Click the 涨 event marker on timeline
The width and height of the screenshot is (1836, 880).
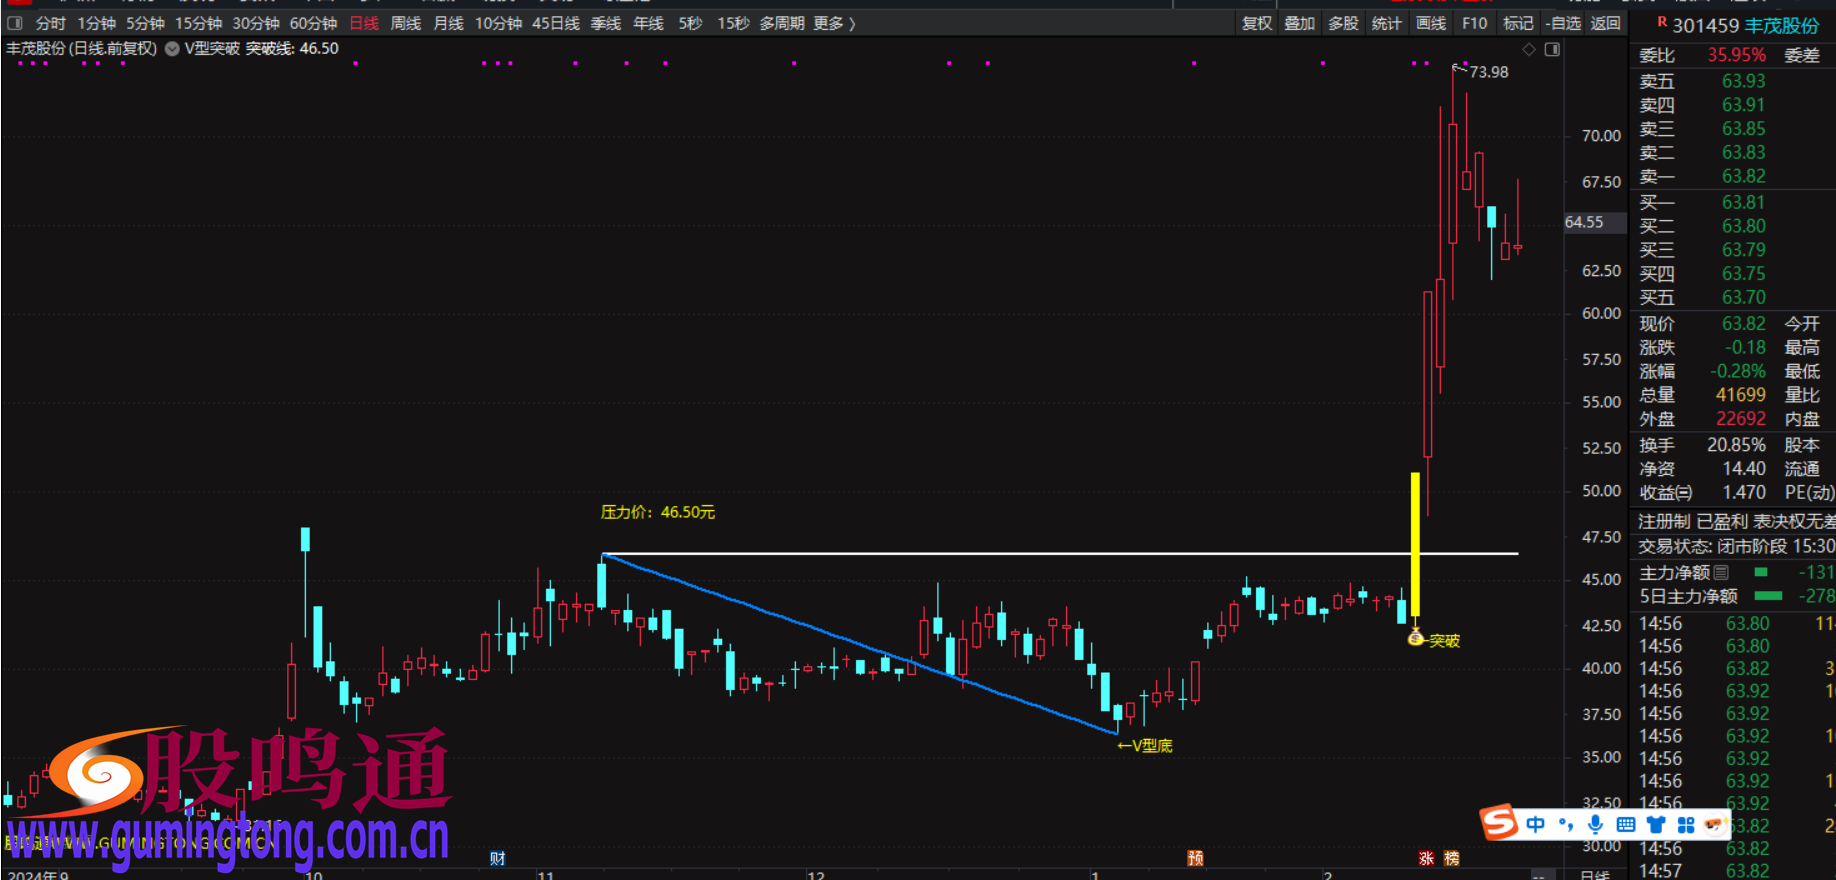point(1426,858)
